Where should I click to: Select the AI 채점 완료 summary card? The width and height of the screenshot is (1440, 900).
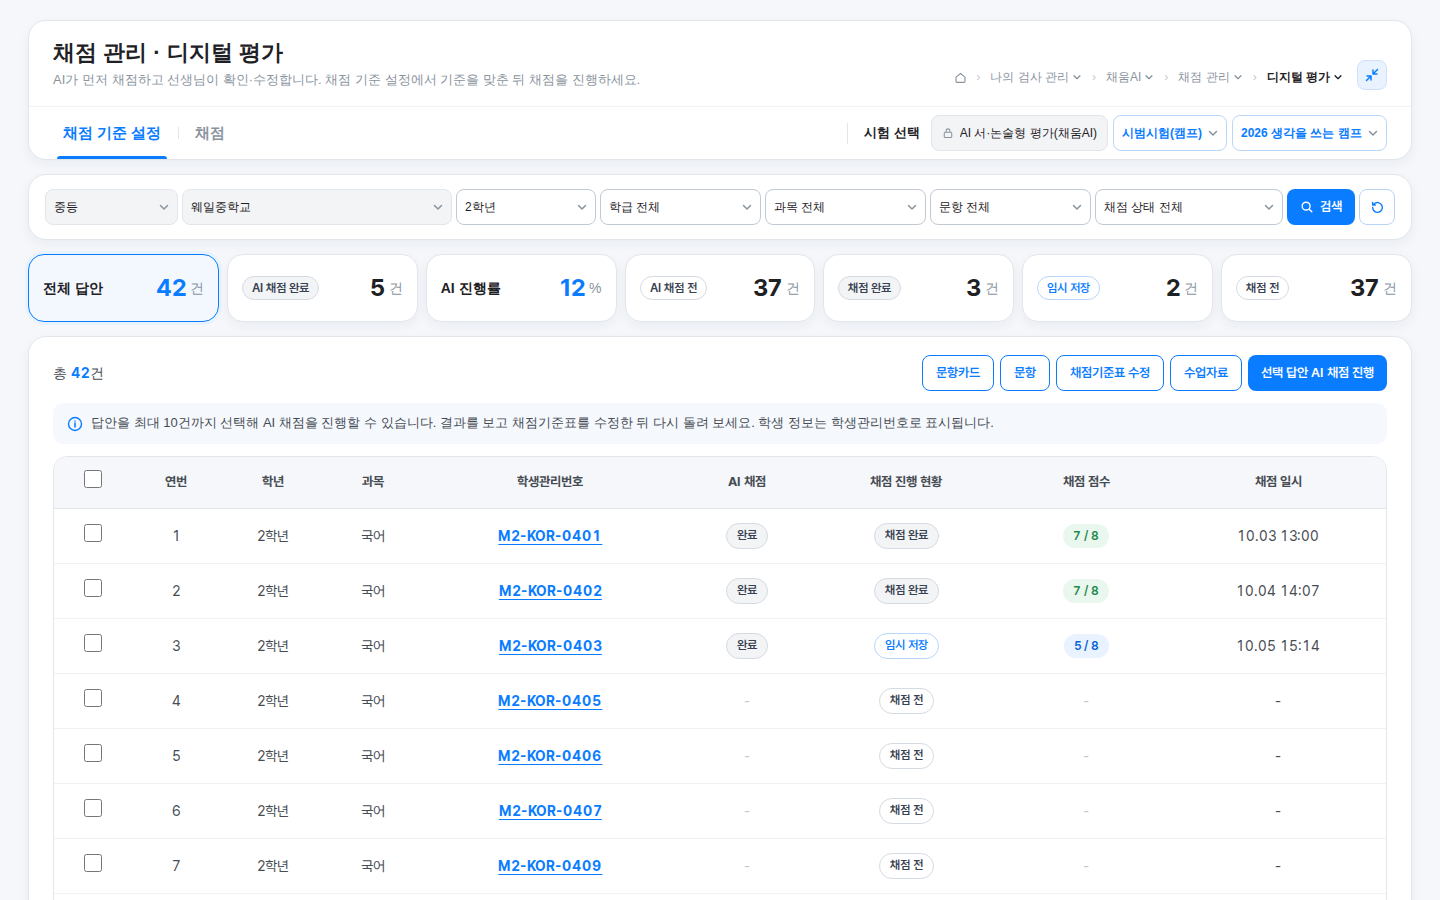pos(322,288)
